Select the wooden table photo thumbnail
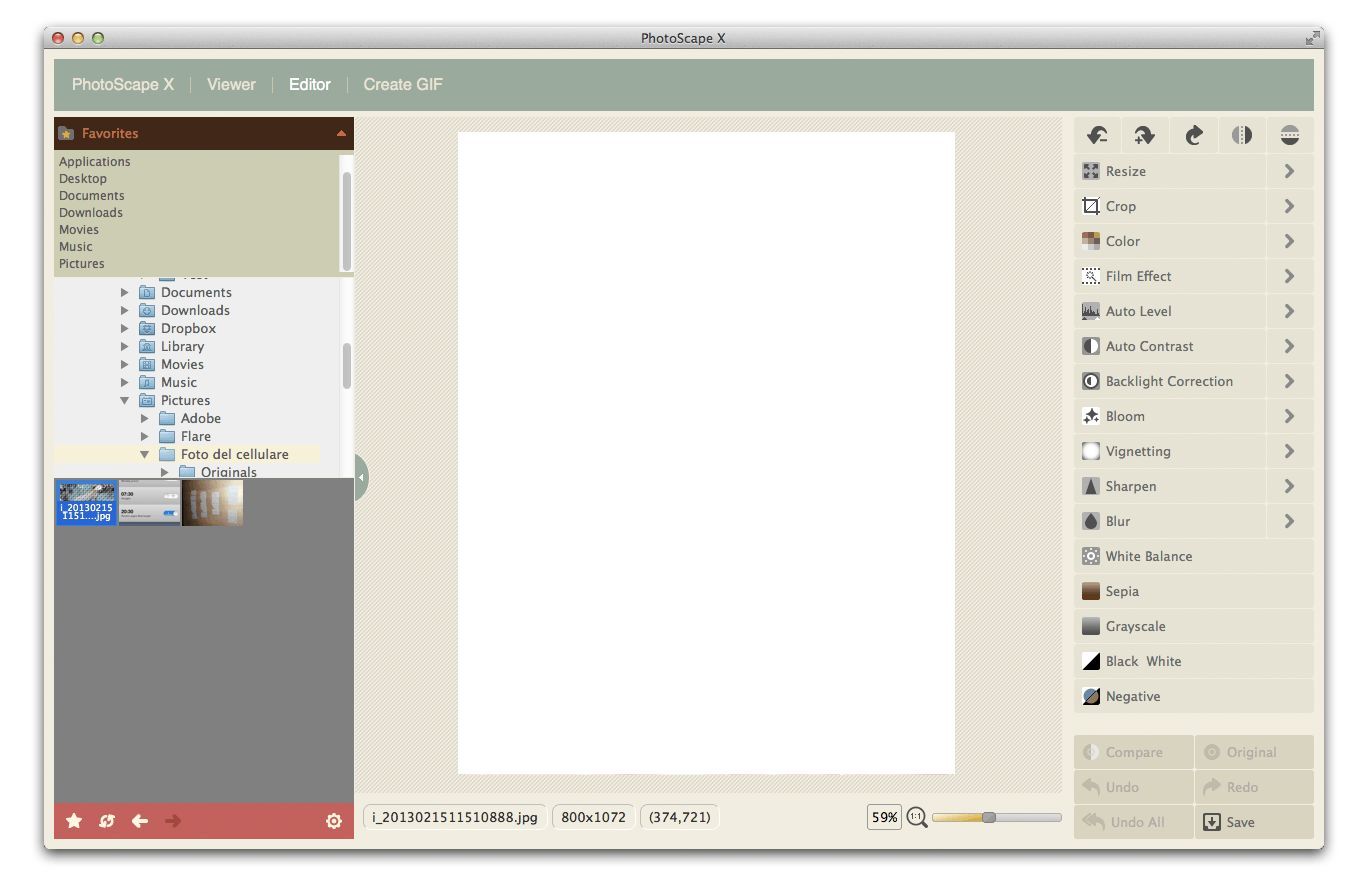The width and height of the screenshot is (1368, 896). pos(212,503)
